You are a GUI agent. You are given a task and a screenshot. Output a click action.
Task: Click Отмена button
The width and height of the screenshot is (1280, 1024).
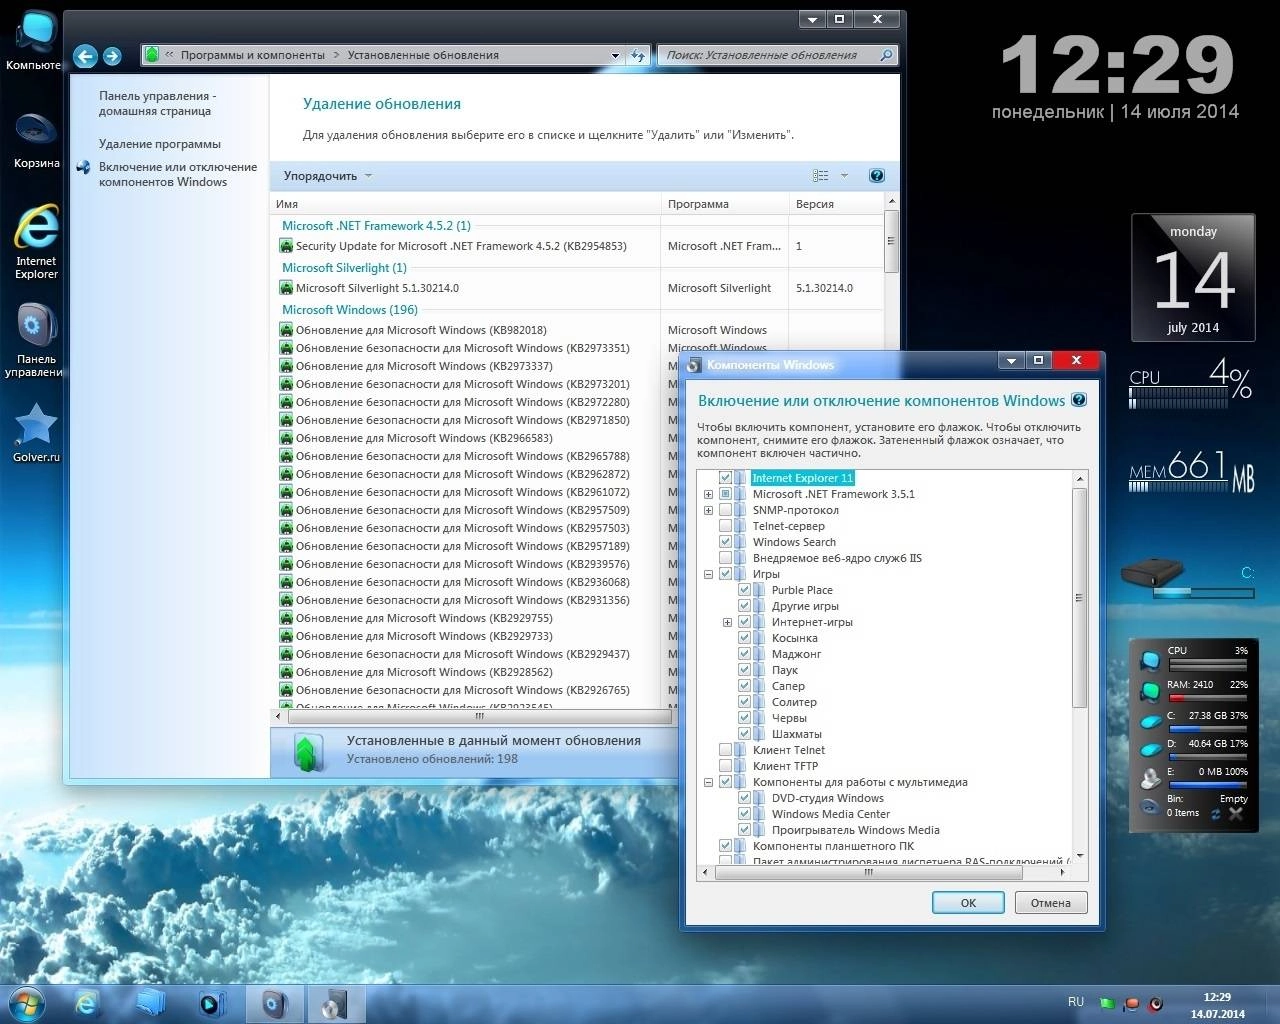[1050, 902]
